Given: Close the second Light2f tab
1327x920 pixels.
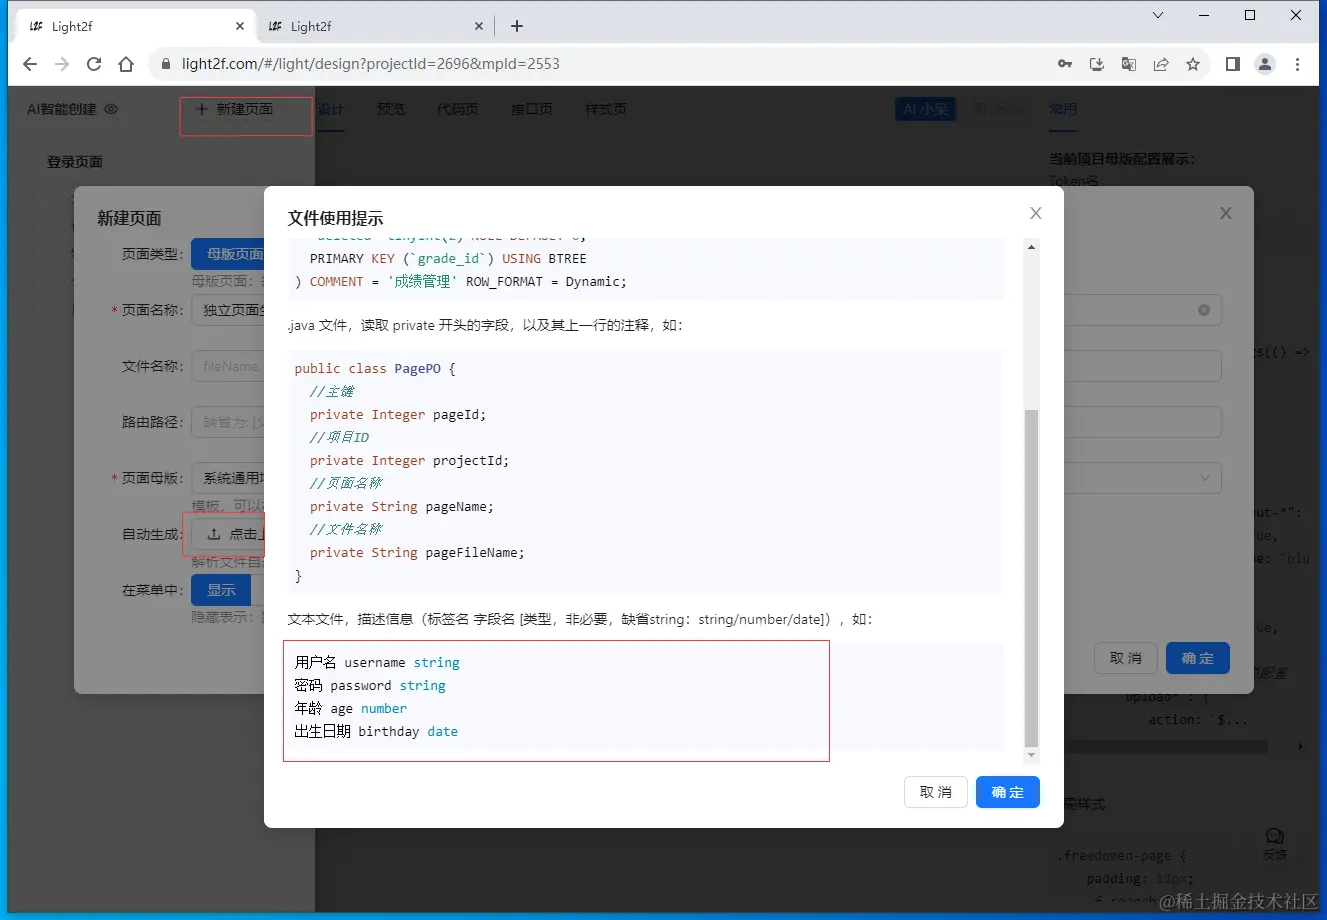Looking at the screenshot, I should tap(479, 27).
